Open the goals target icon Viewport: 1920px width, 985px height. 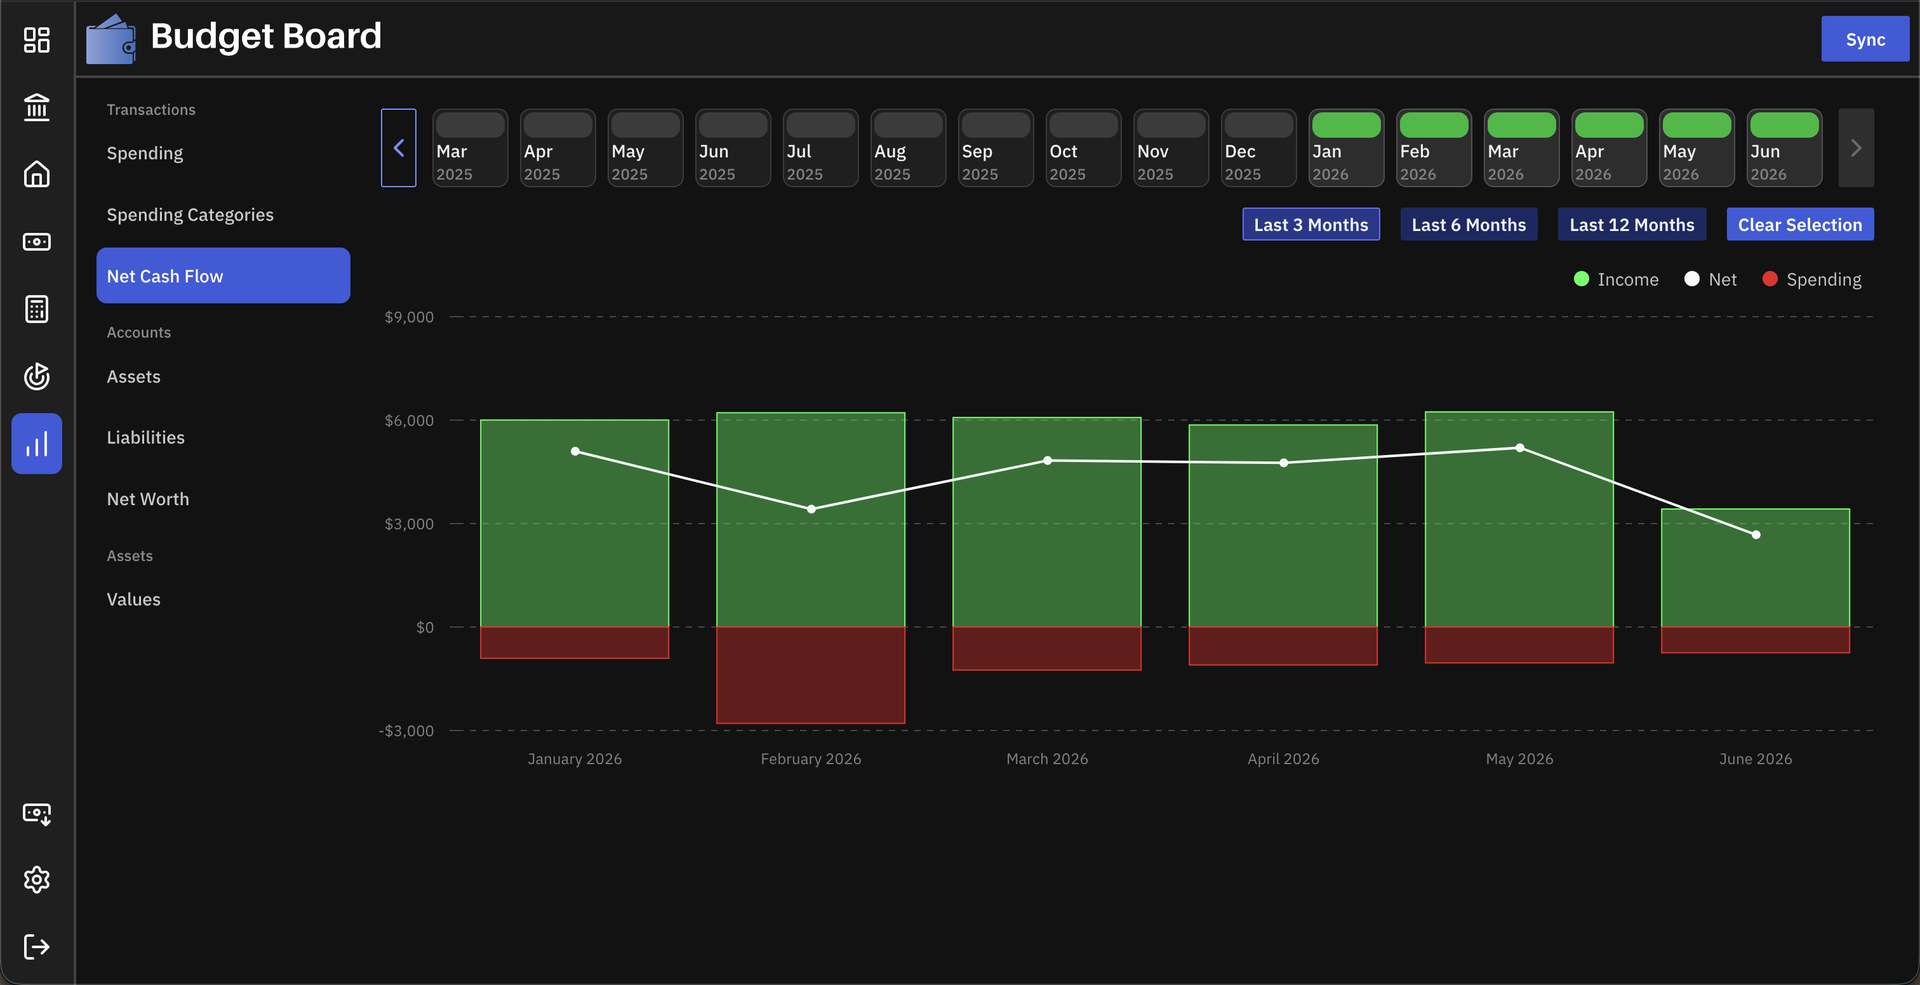(37, 376)
